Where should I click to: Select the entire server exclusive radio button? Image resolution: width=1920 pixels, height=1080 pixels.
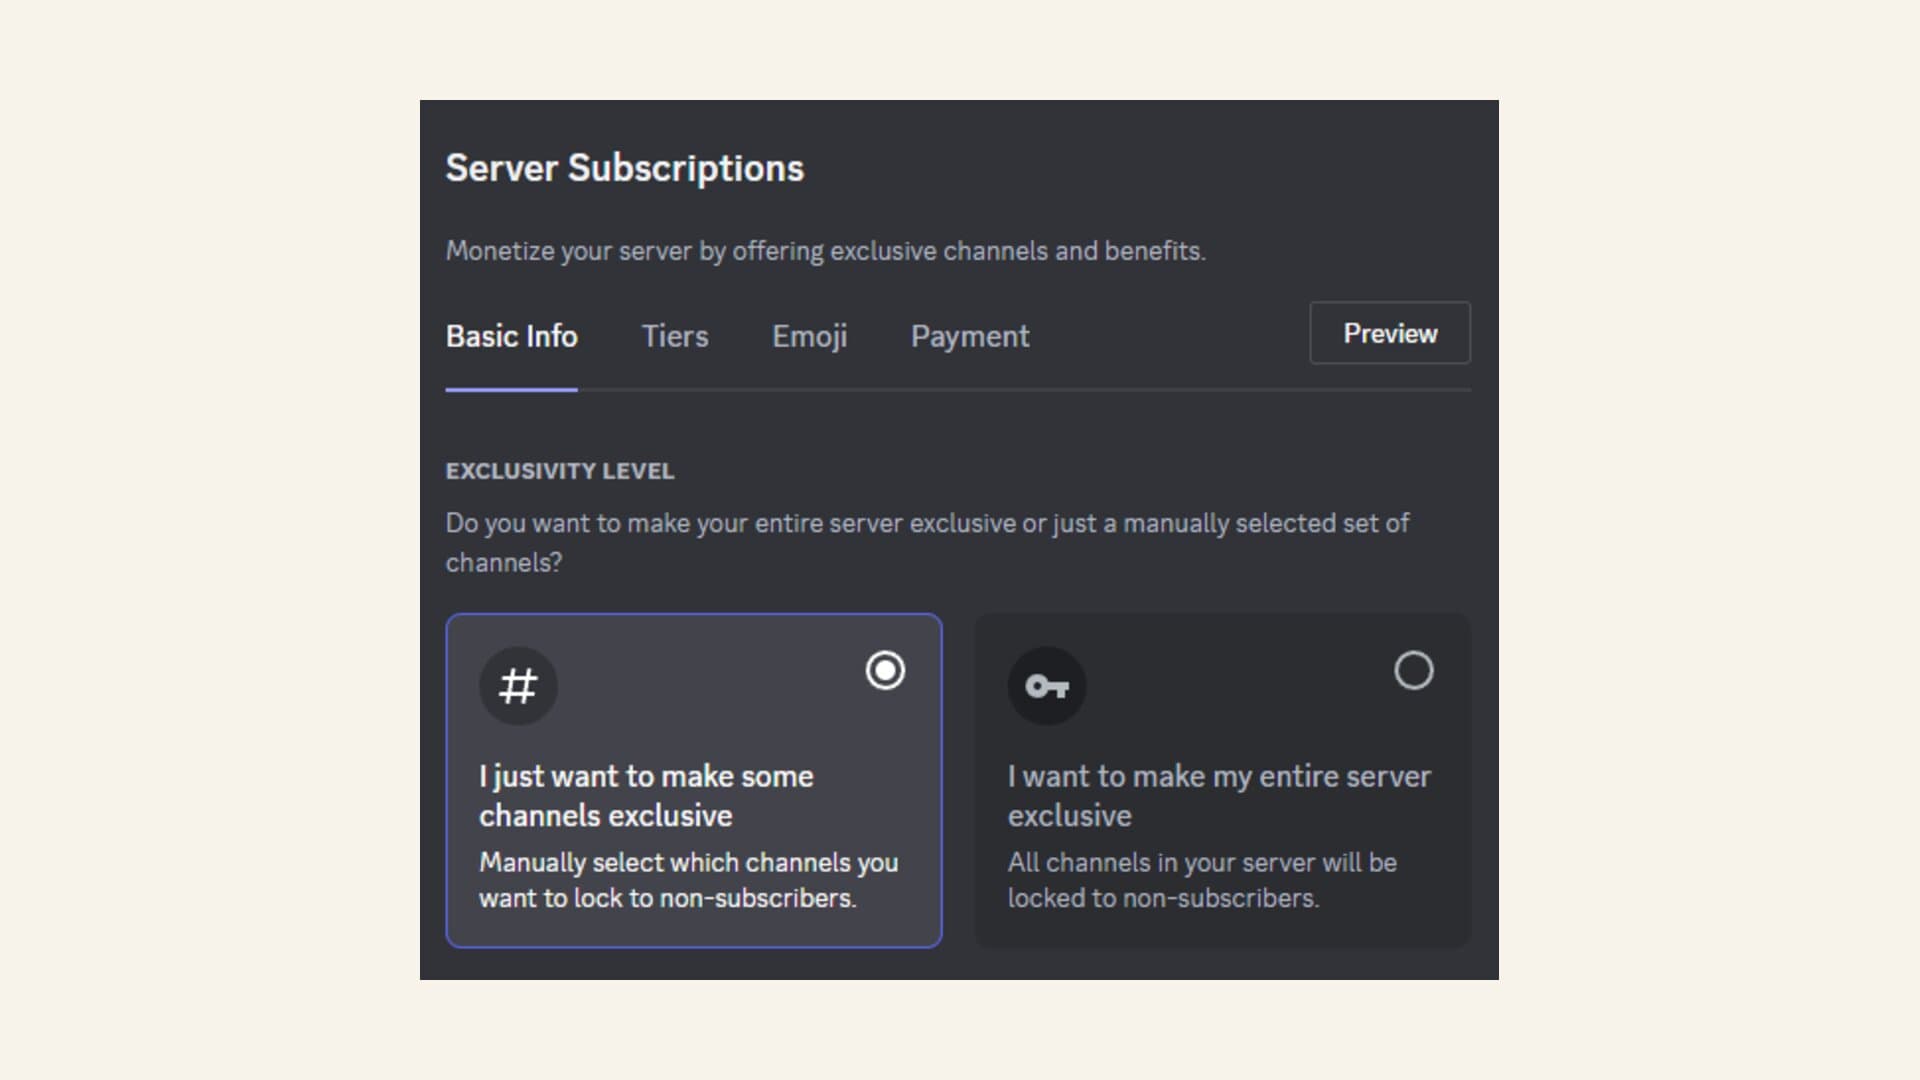(x=1414, y=670)
